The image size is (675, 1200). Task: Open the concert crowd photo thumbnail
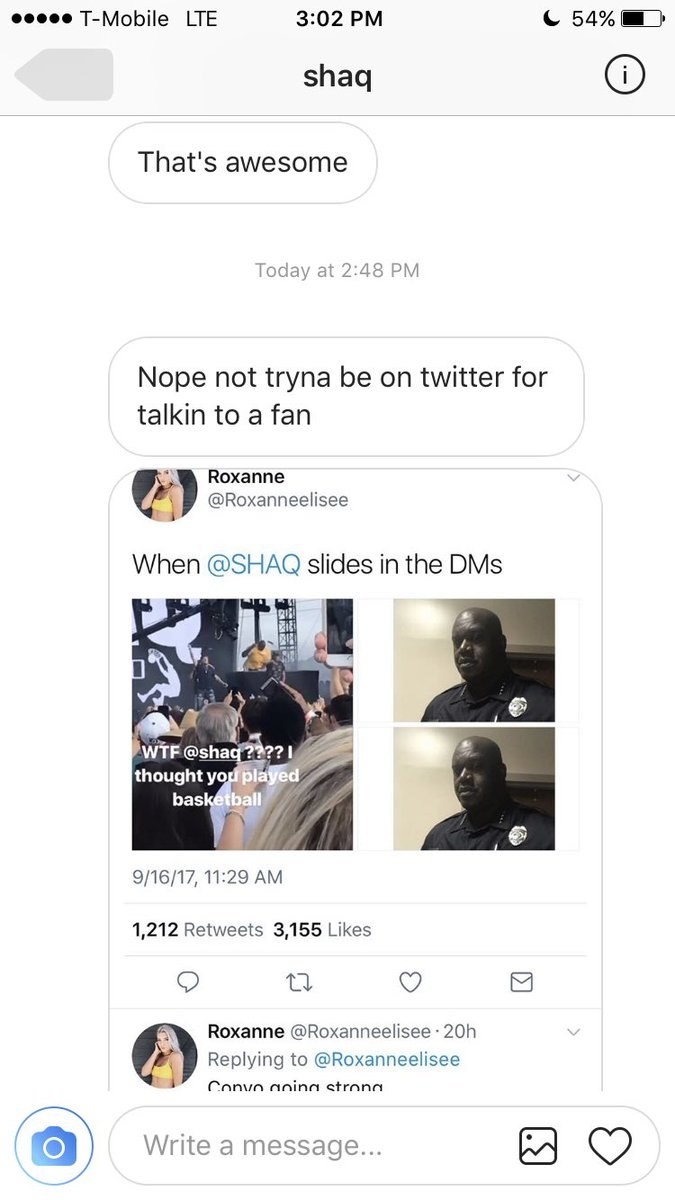(242, 724)
